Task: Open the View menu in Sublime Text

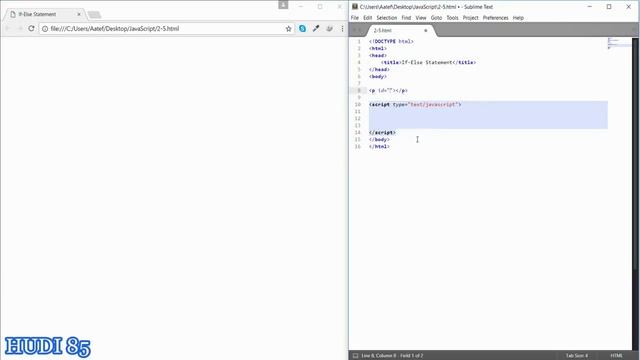Action: pos(421,18)
